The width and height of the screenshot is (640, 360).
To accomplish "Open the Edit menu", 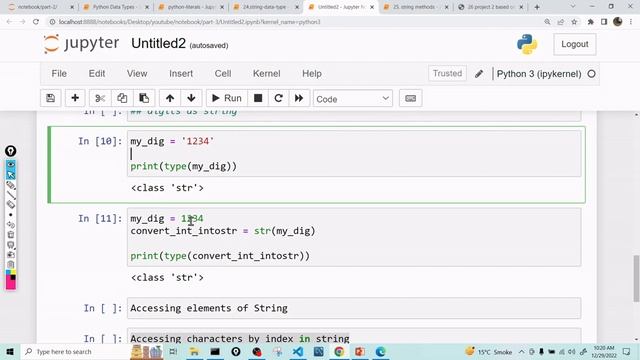I will pos(97,74).
